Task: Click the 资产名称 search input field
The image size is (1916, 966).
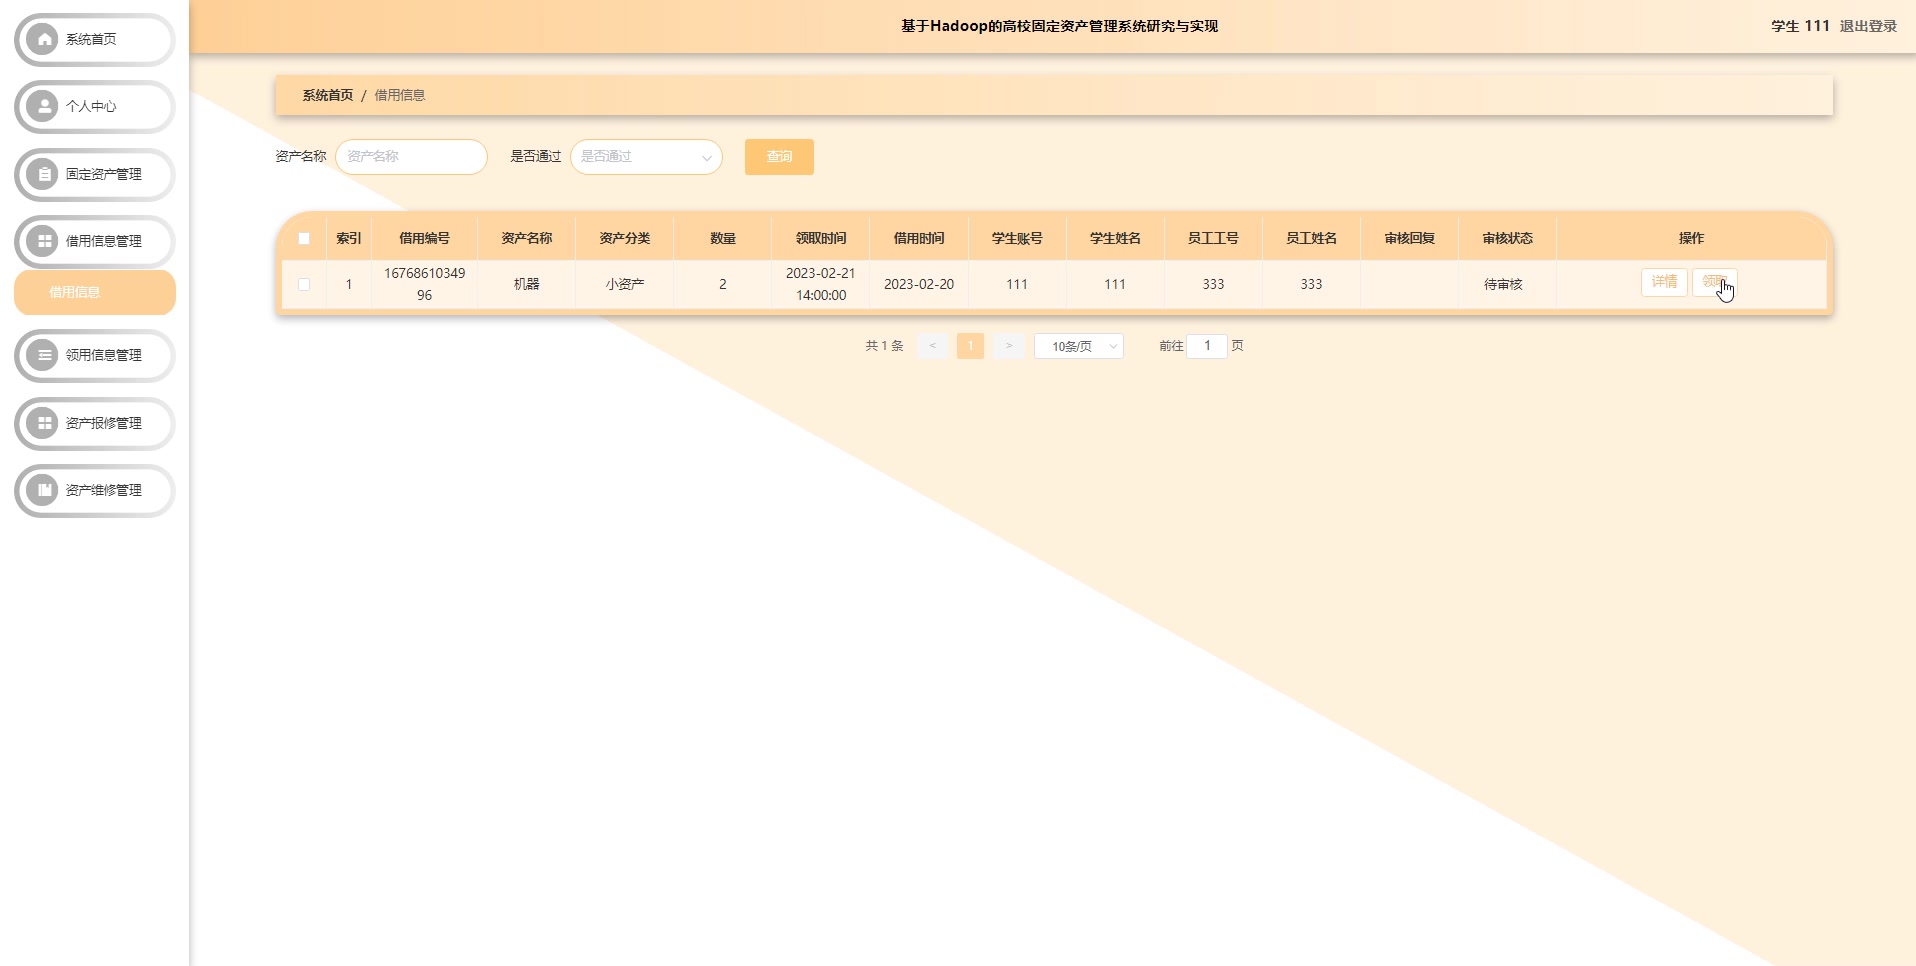Action: pyautogui.click(x=411, y=157)
